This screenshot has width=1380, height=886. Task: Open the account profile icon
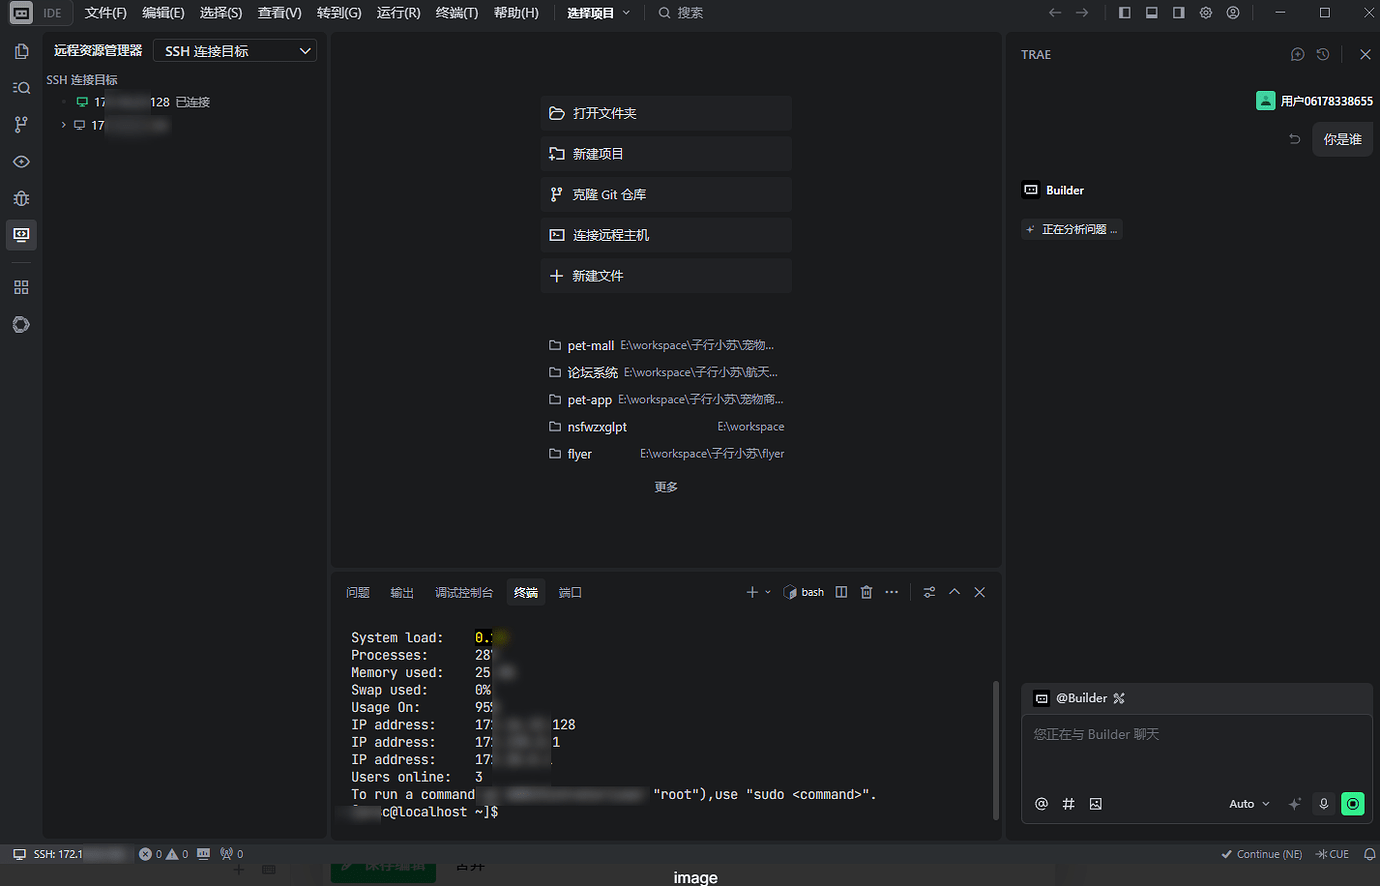1233,13
